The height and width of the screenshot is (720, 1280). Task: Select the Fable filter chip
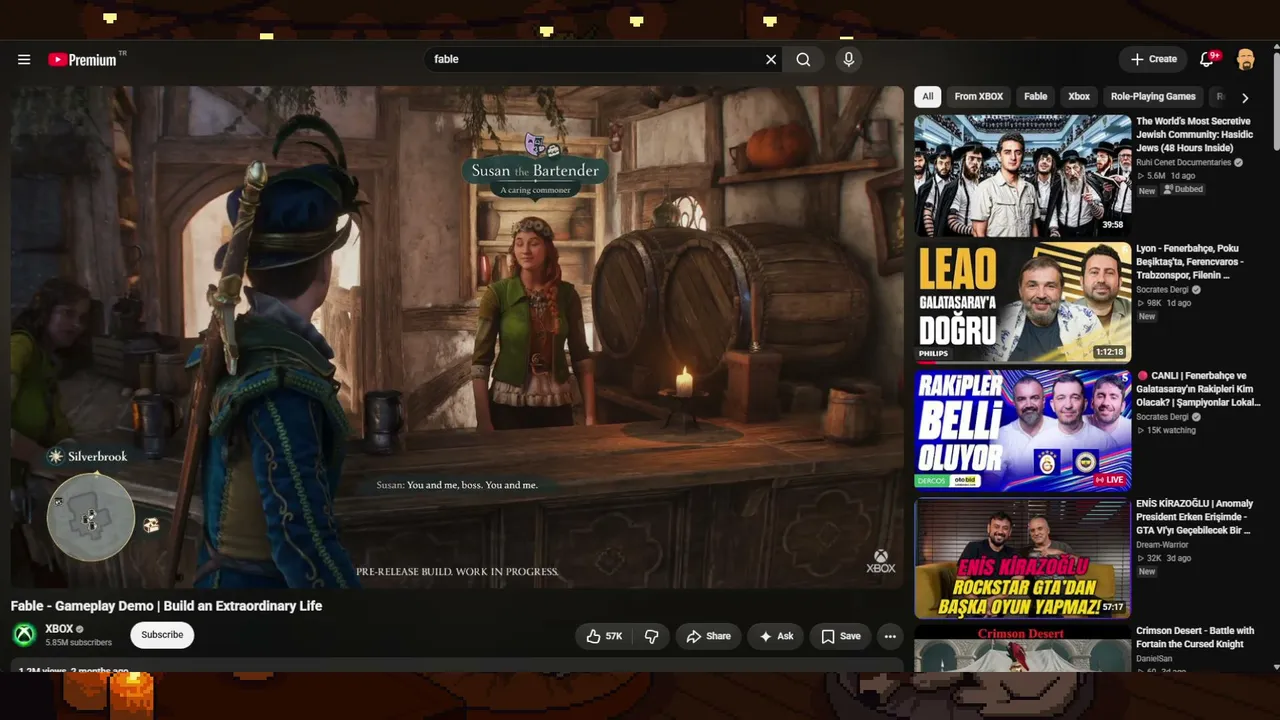tap(1035, 97)
